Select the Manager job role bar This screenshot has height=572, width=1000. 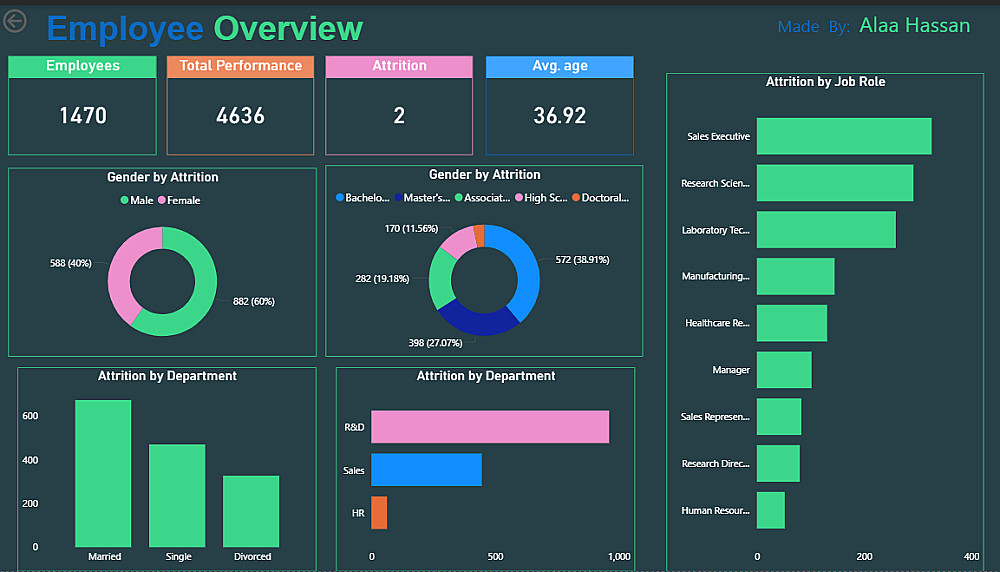pyautogui.click(x=784, y=370)
